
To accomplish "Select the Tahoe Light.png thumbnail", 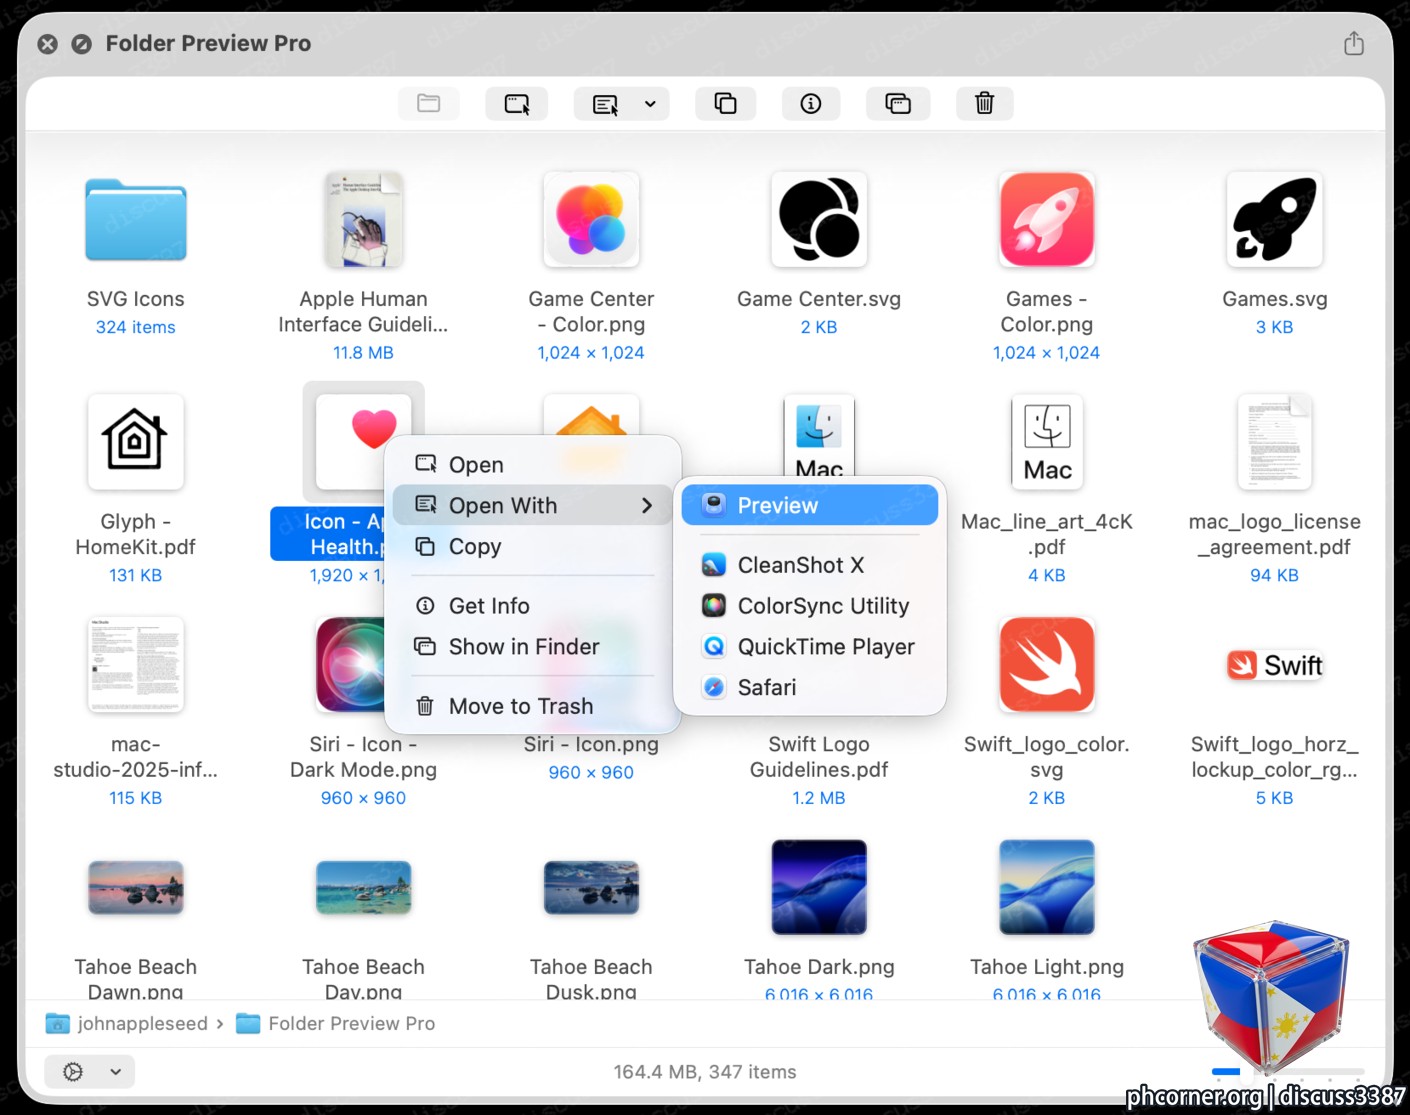I will (1047, 888).
